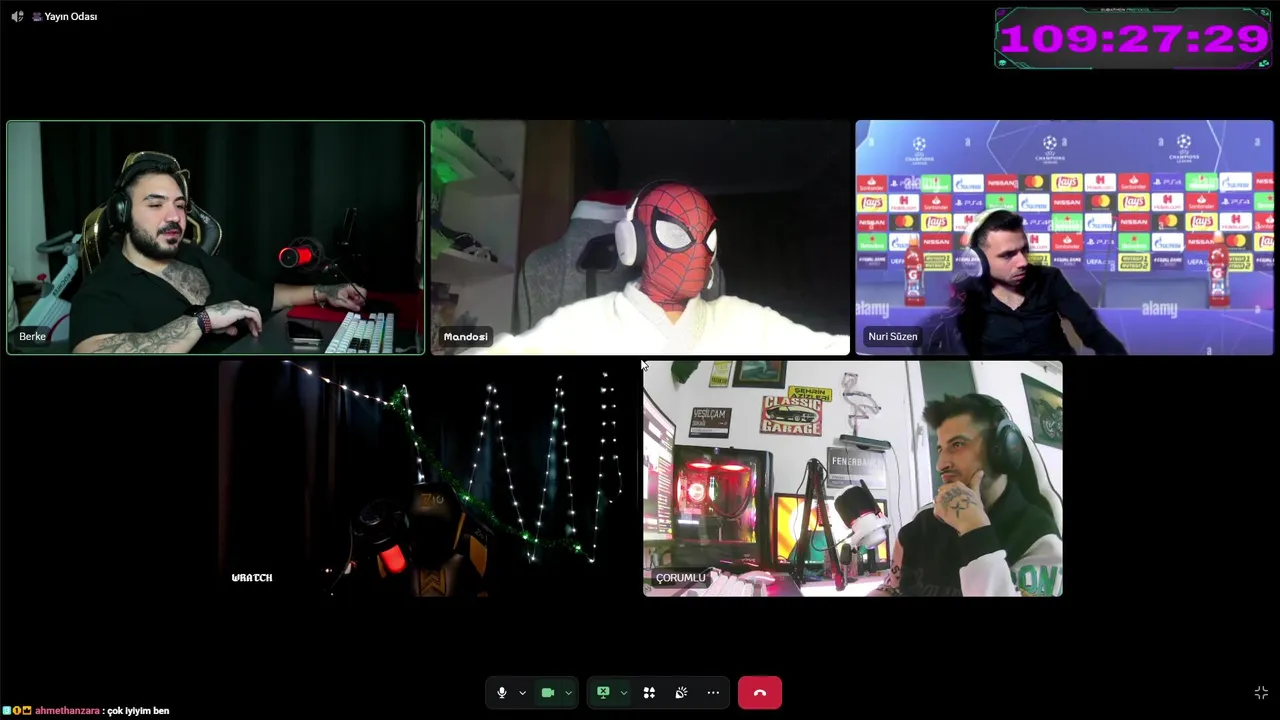The height and width of the screenshot is (720, 1280).
Task: Select WRATCH's video tile
Action: pyautogui.click(x=428, y=479)
